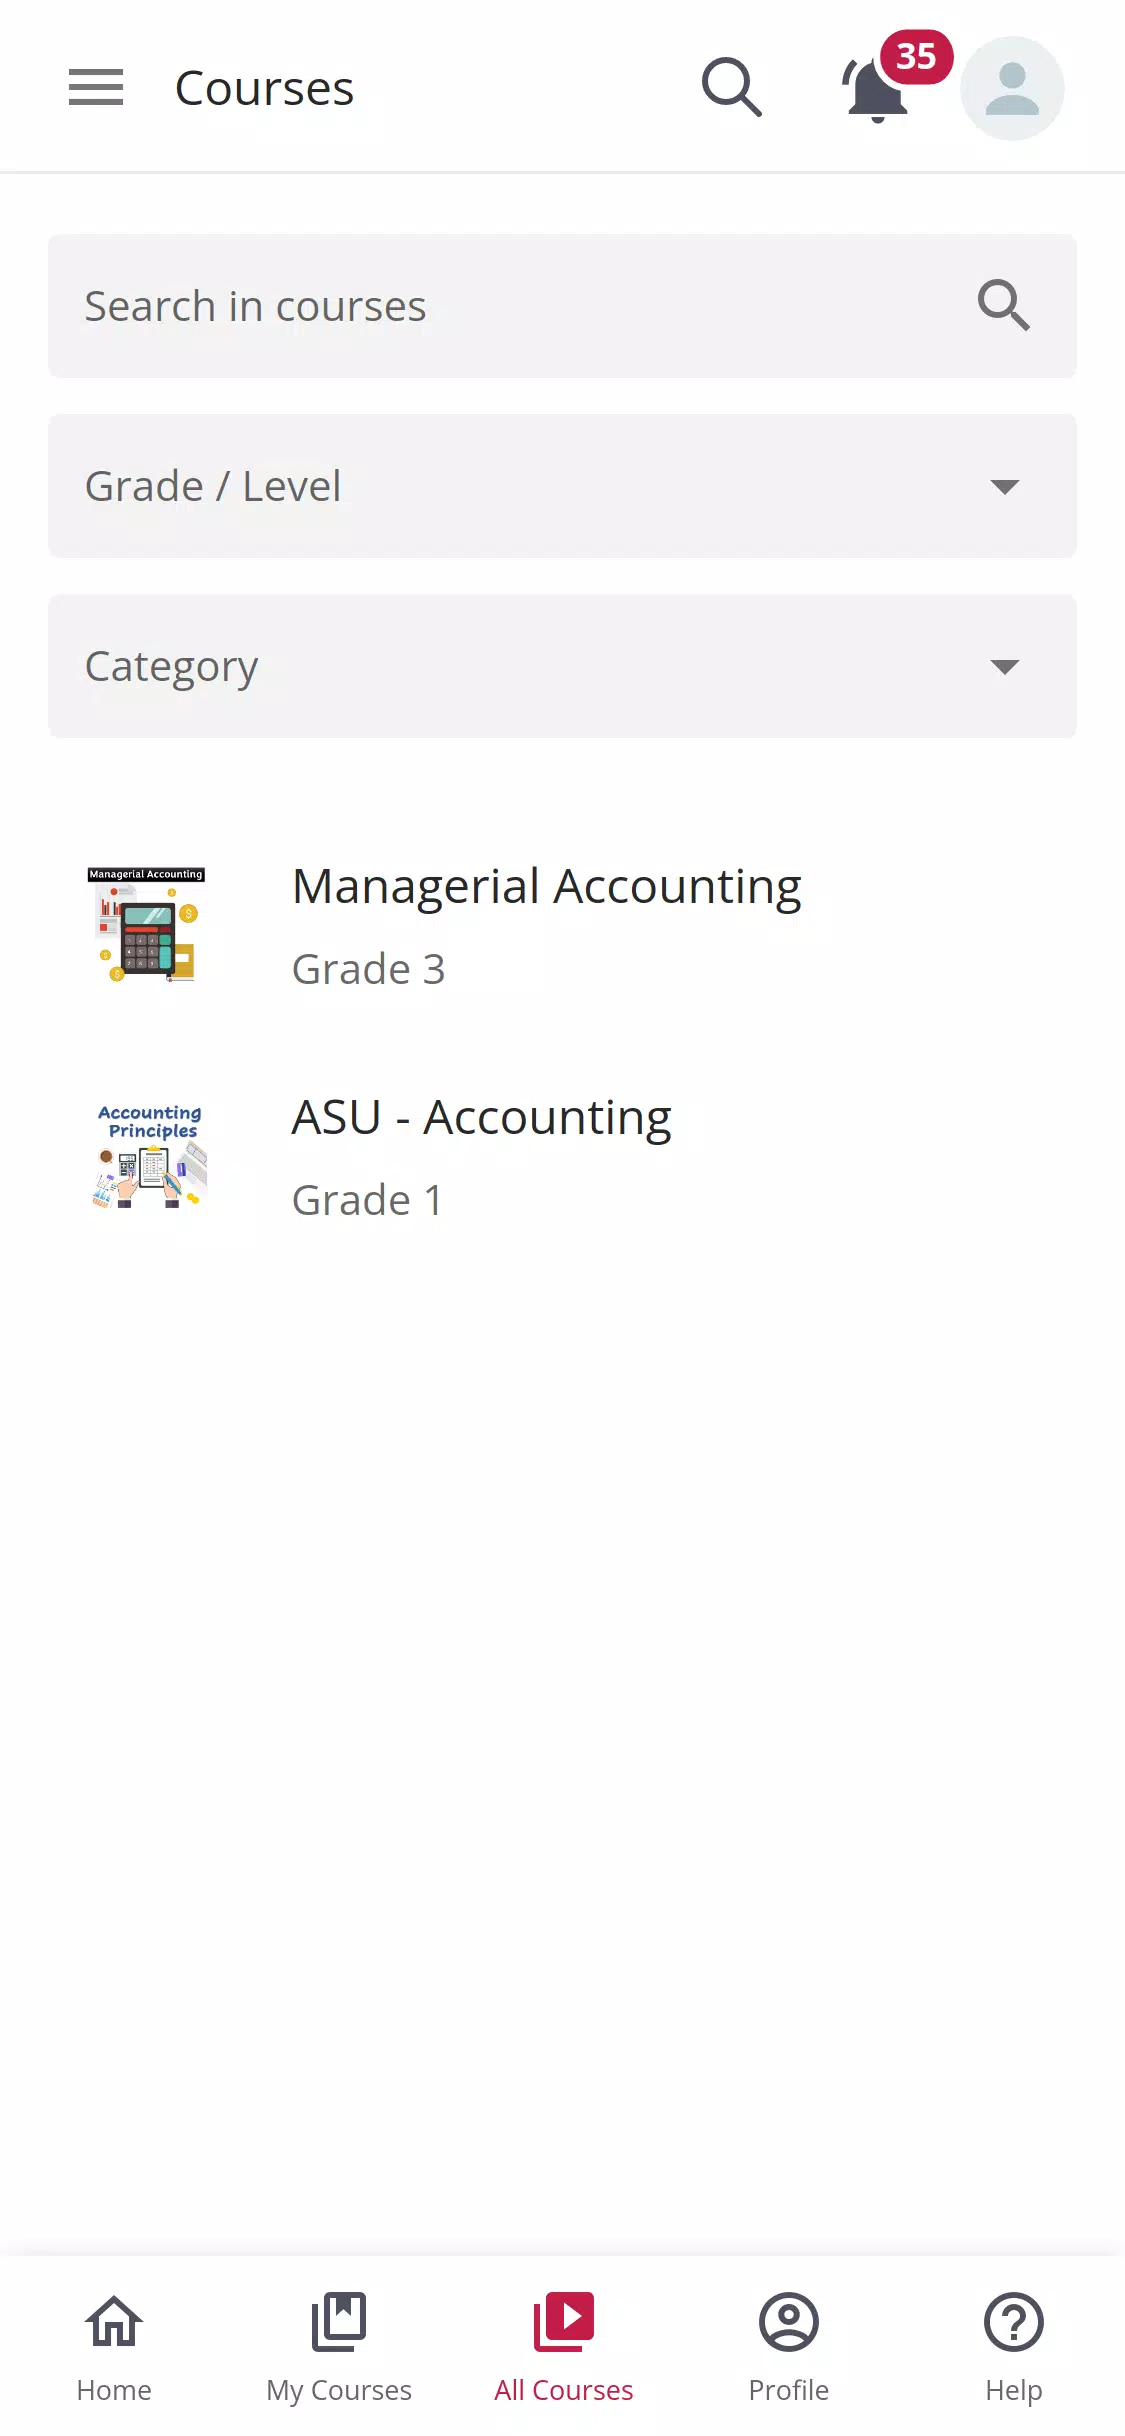Tap the Home house icon
The image size is (1125, 2436).
pyautogui.click(x=114, y=2320)
